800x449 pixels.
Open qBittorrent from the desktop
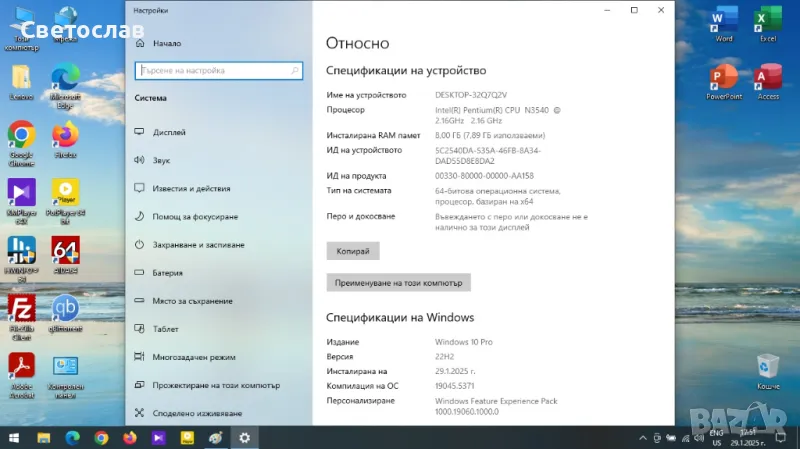coord(66,307)
